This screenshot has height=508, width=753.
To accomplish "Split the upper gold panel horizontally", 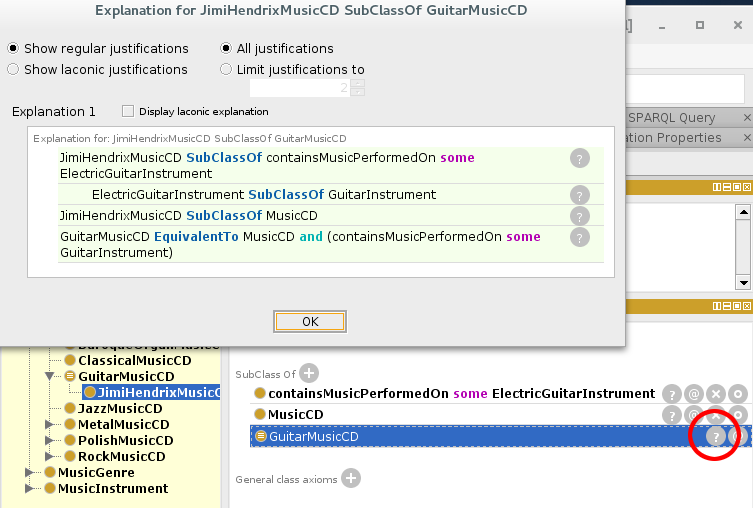I will (727, 187).
